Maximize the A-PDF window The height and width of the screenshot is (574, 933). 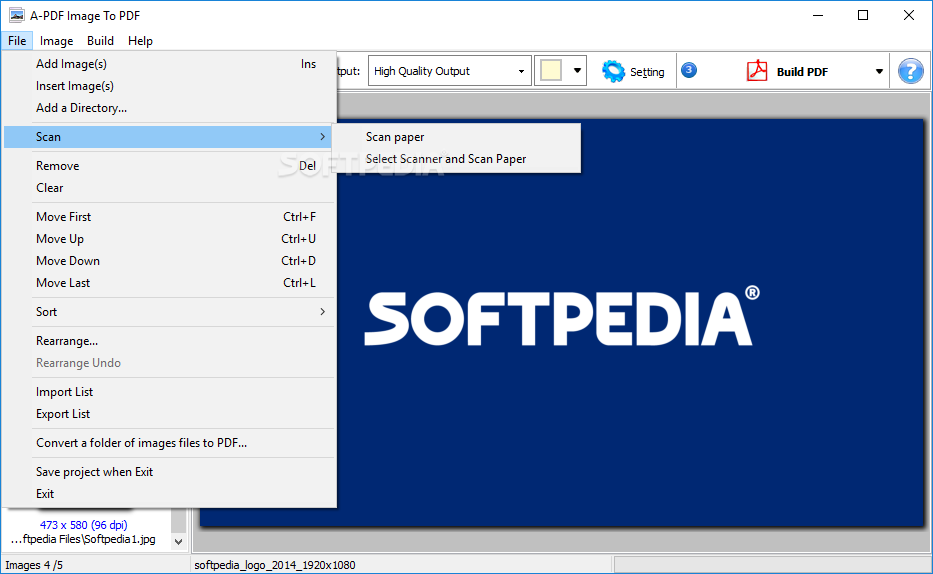coord(863,15)
